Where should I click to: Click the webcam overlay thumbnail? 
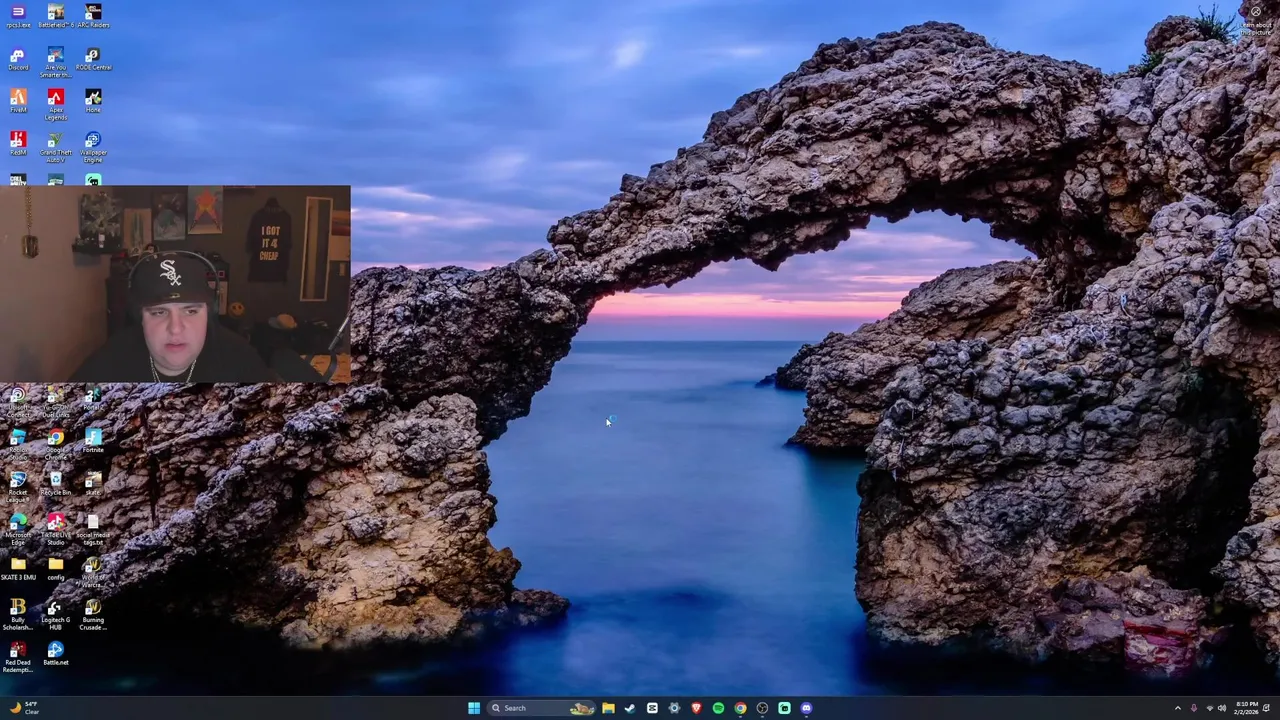click(175, 284)
